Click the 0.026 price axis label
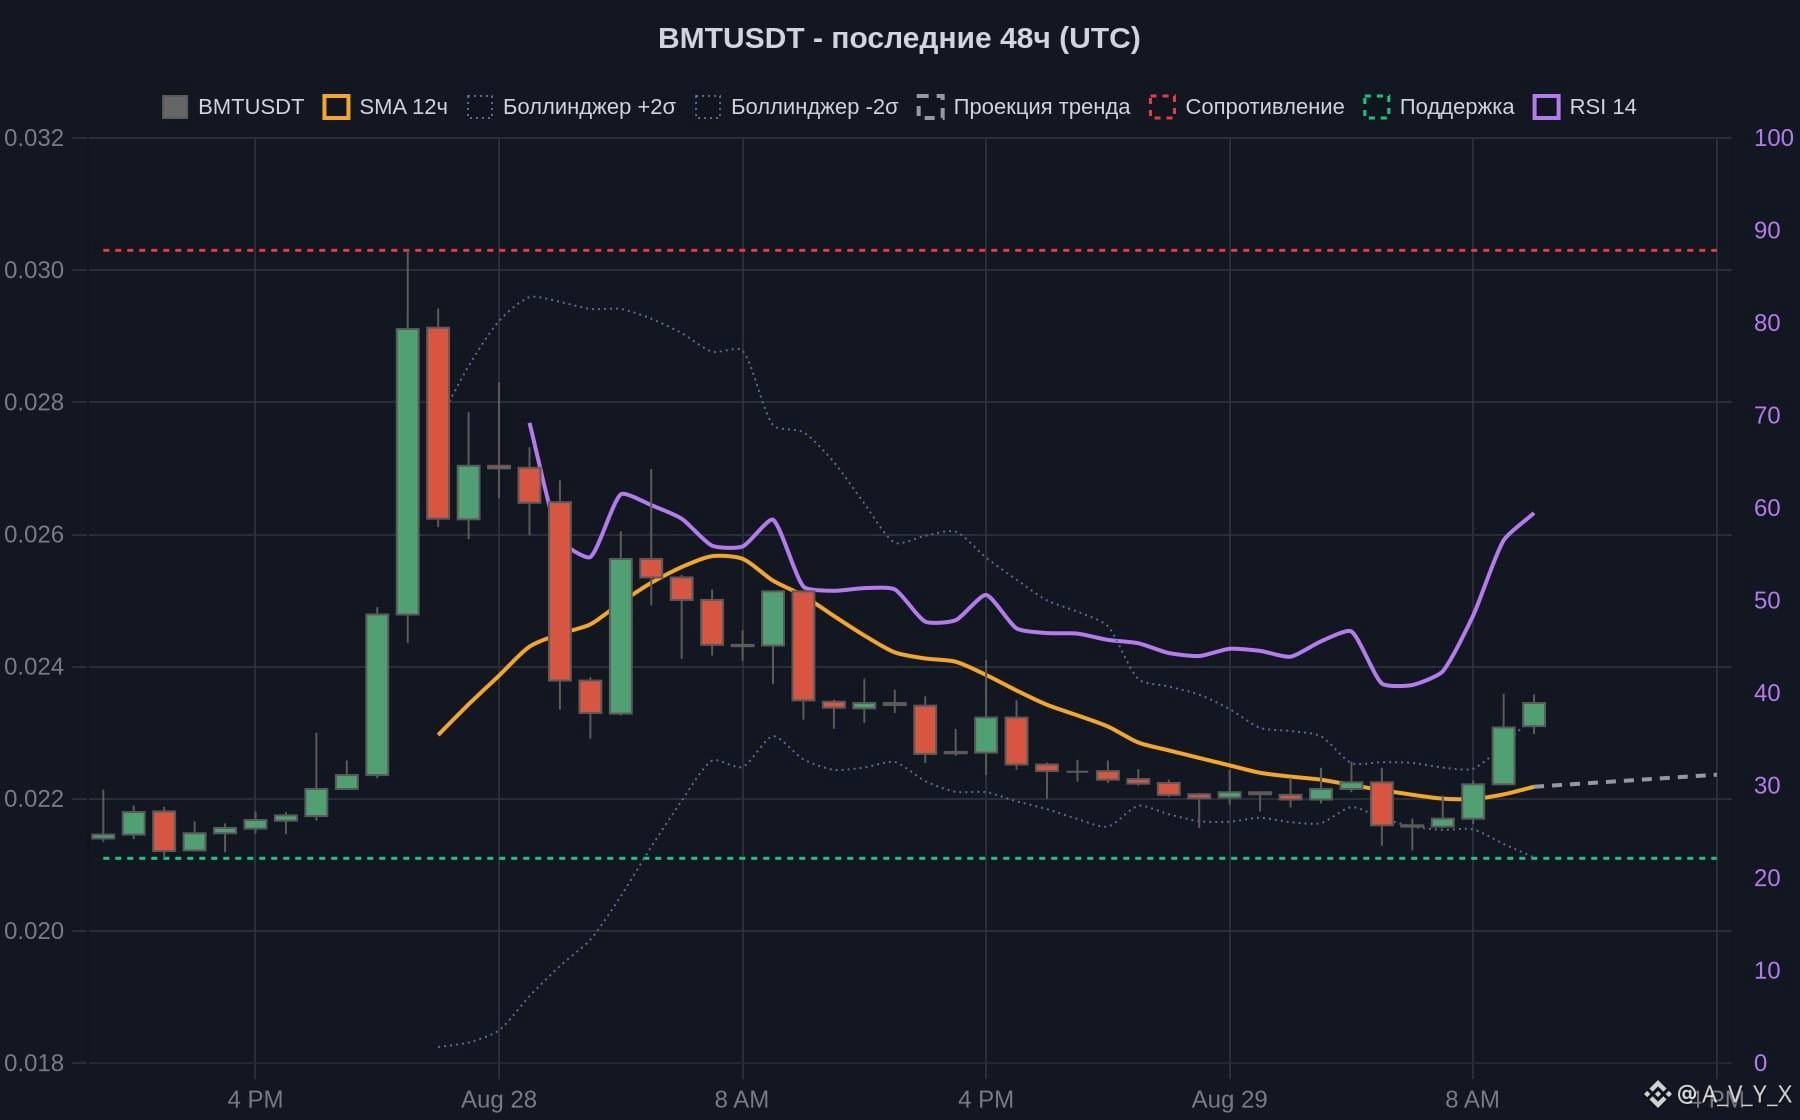 tap(34, 534)
